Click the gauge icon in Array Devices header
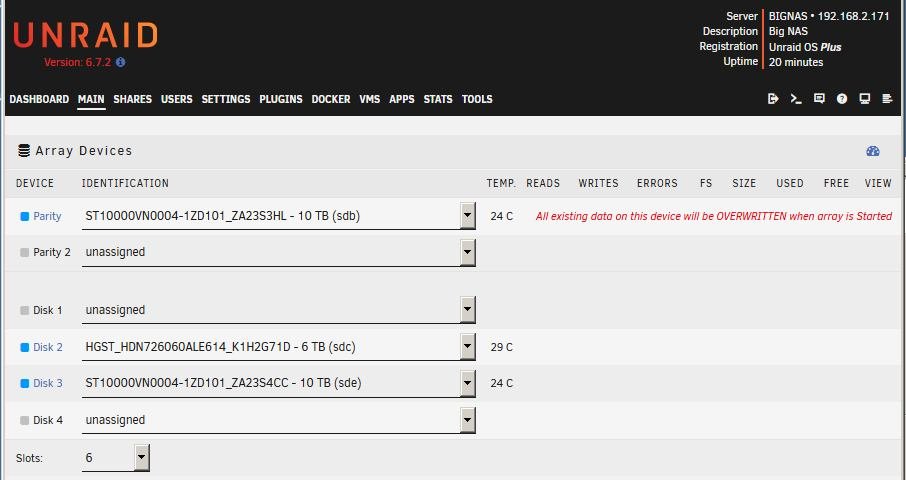 872,151
